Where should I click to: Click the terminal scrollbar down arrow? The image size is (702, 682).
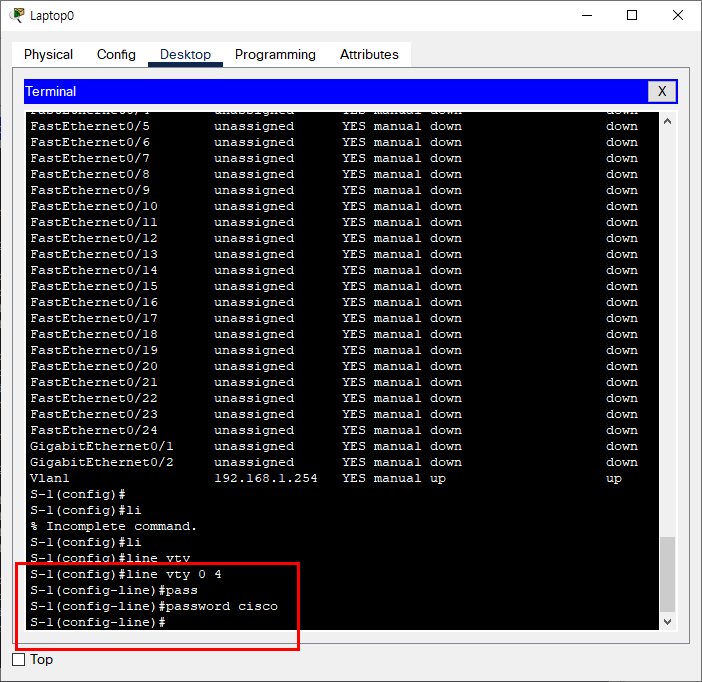click(x=667, y=622)
